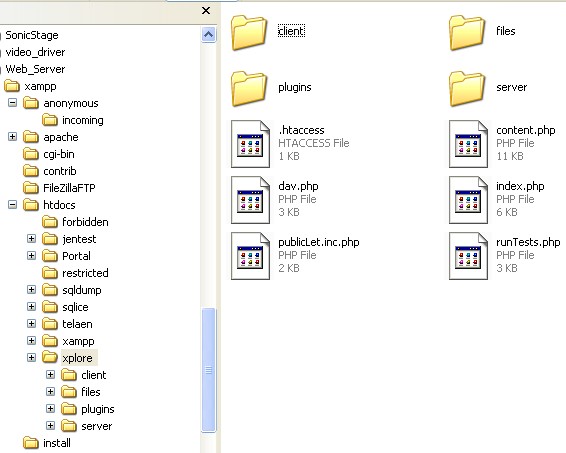This screenshot has width=566, height=453.
Task: Select video_driver in the folder tree
Action: [x=35, y=52]
